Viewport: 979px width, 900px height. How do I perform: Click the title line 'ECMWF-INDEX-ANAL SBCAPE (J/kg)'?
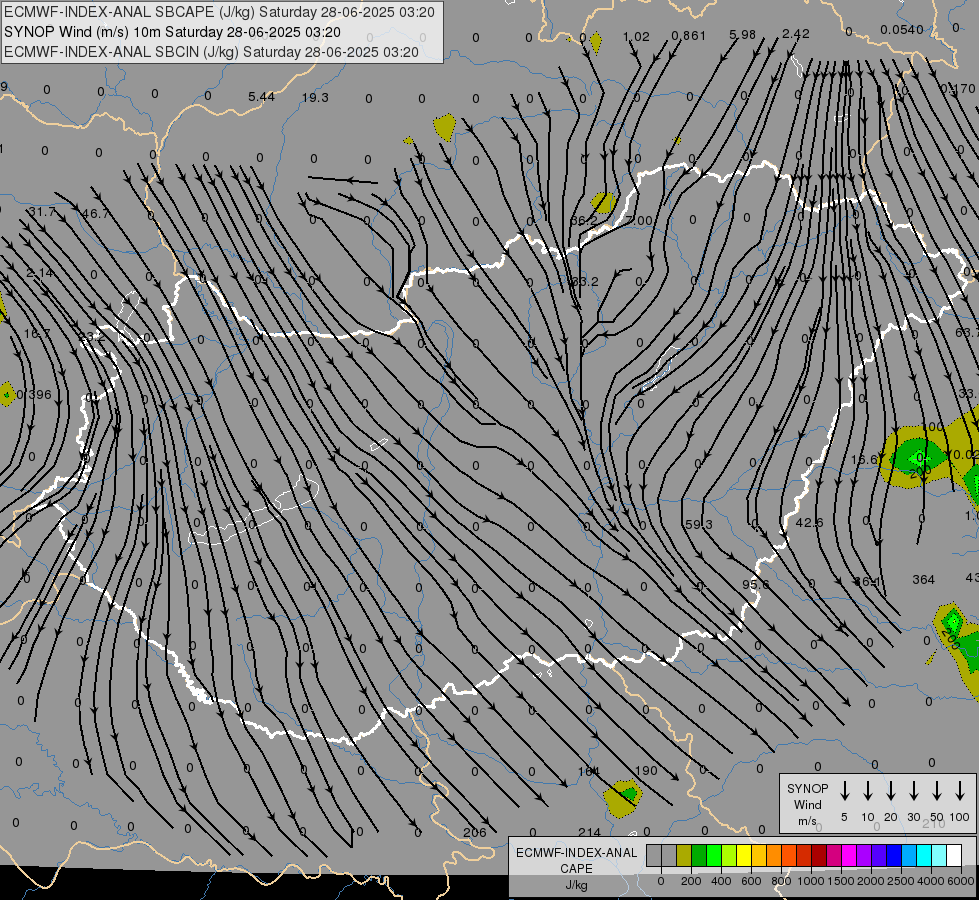(130, 12)
